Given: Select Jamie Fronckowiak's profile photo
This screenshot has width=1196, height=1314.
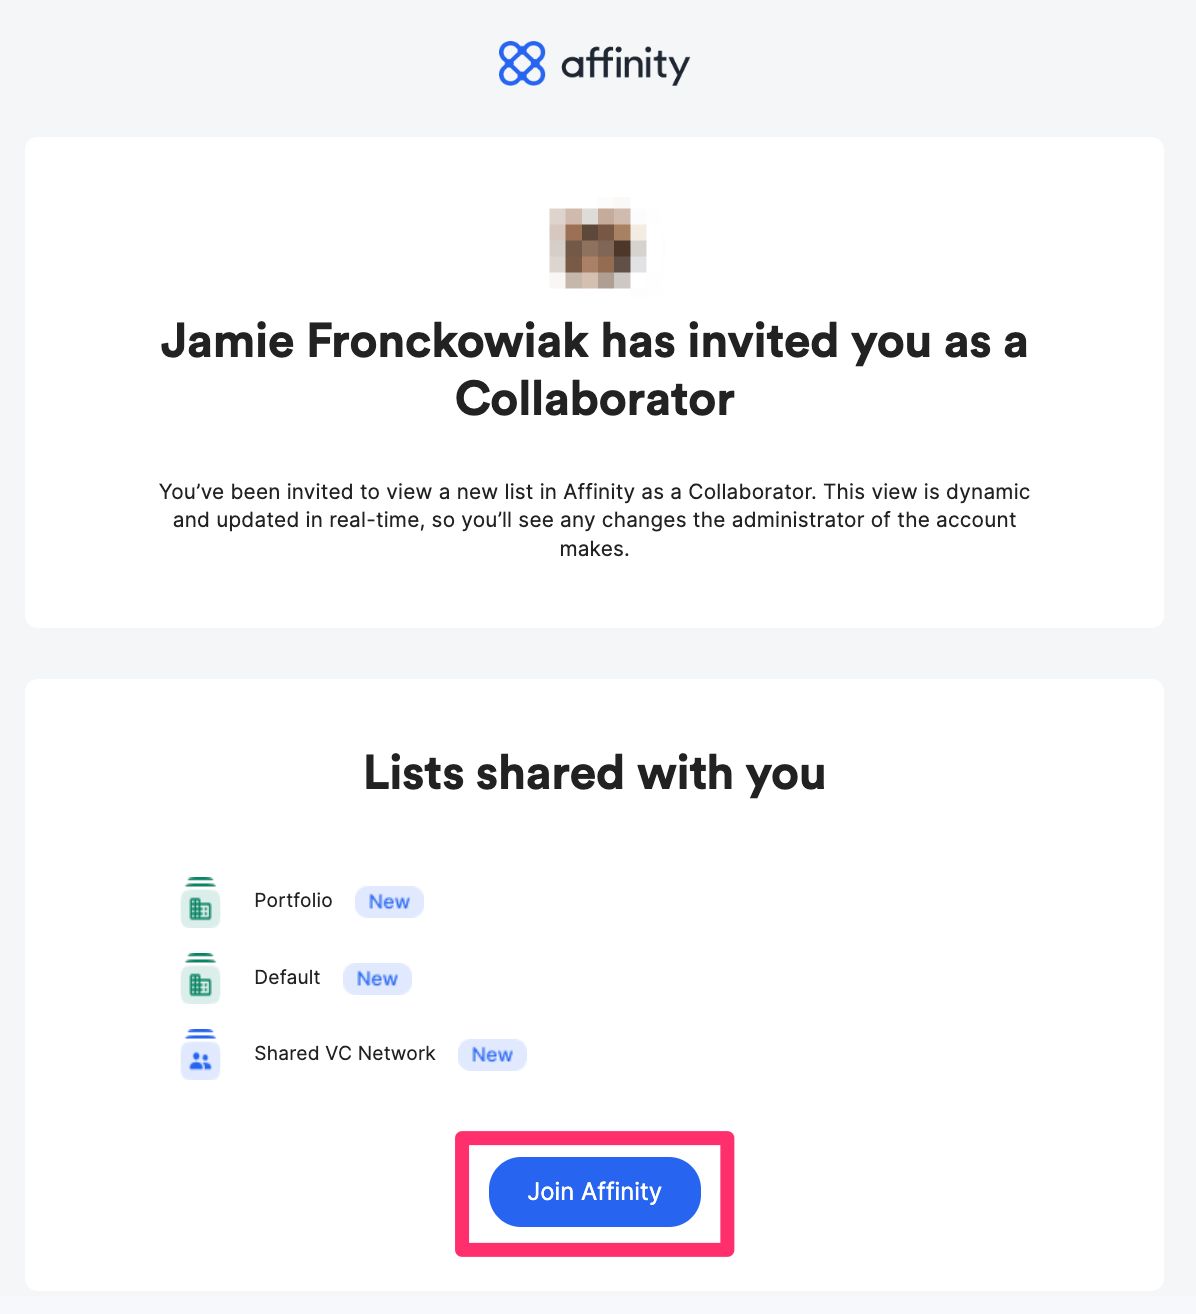Looking at the screenshot, I should 598,246.
